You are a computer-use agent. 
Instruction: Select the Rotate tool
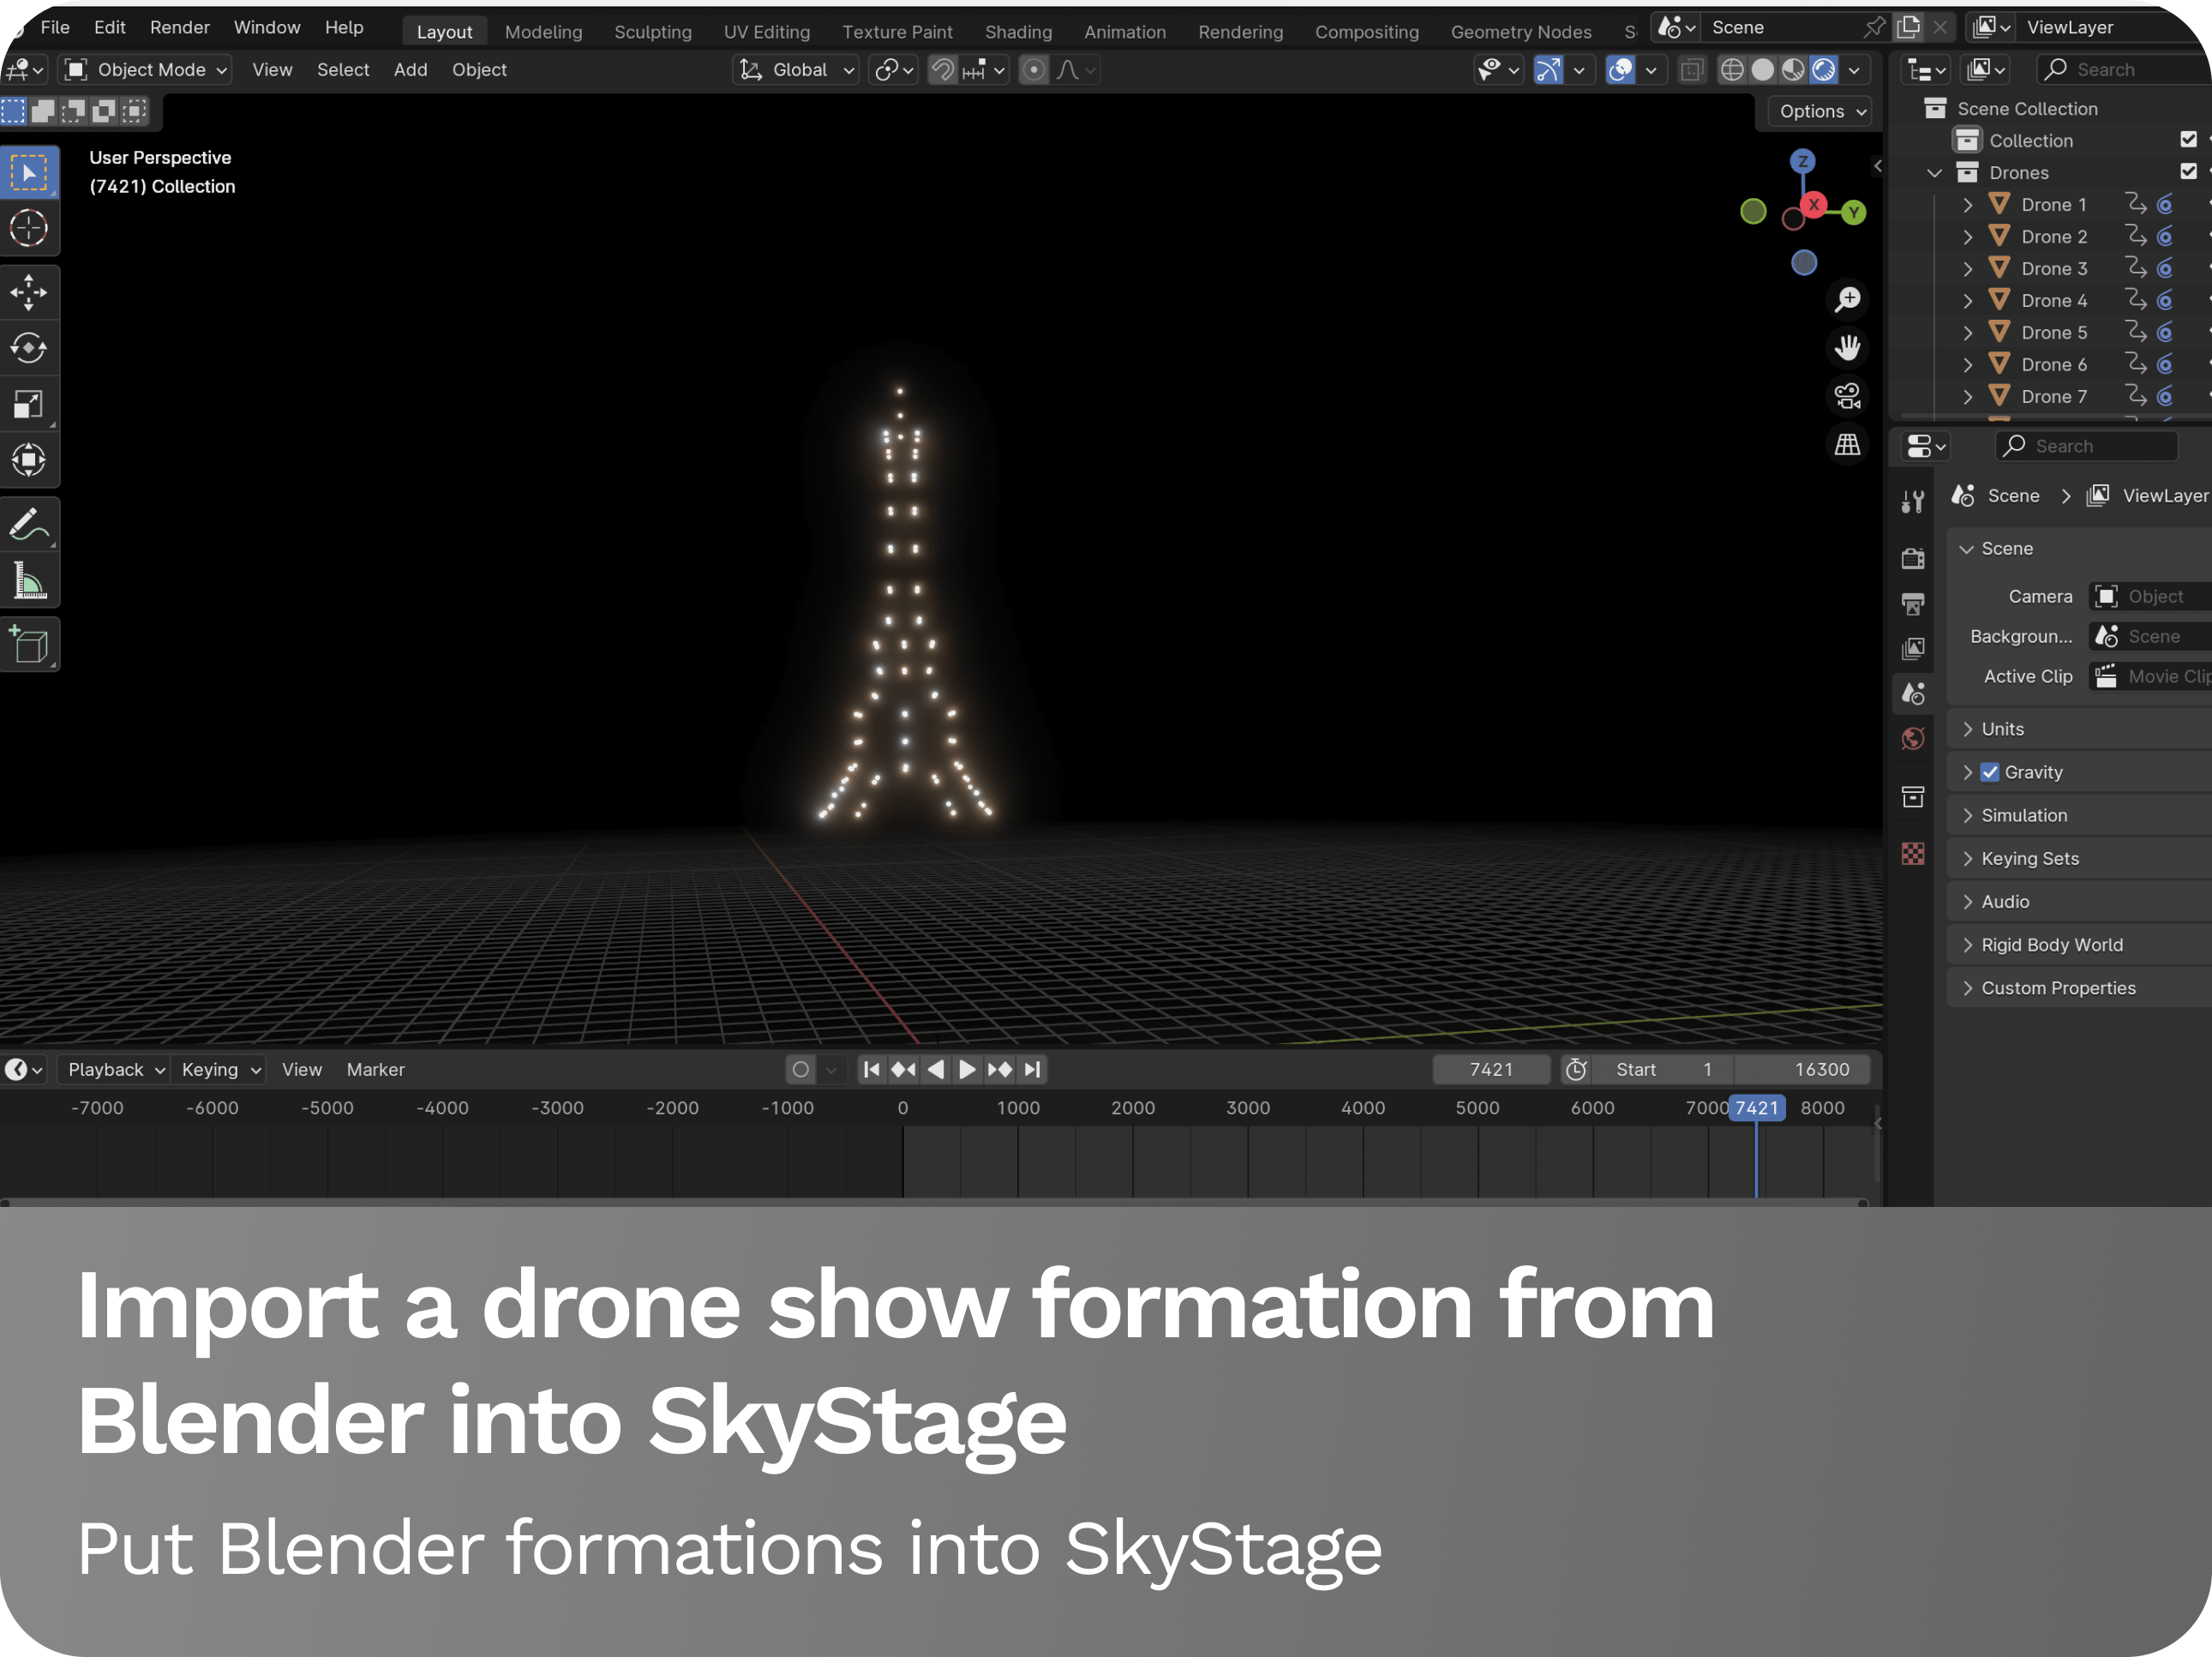tap(29, 348)
